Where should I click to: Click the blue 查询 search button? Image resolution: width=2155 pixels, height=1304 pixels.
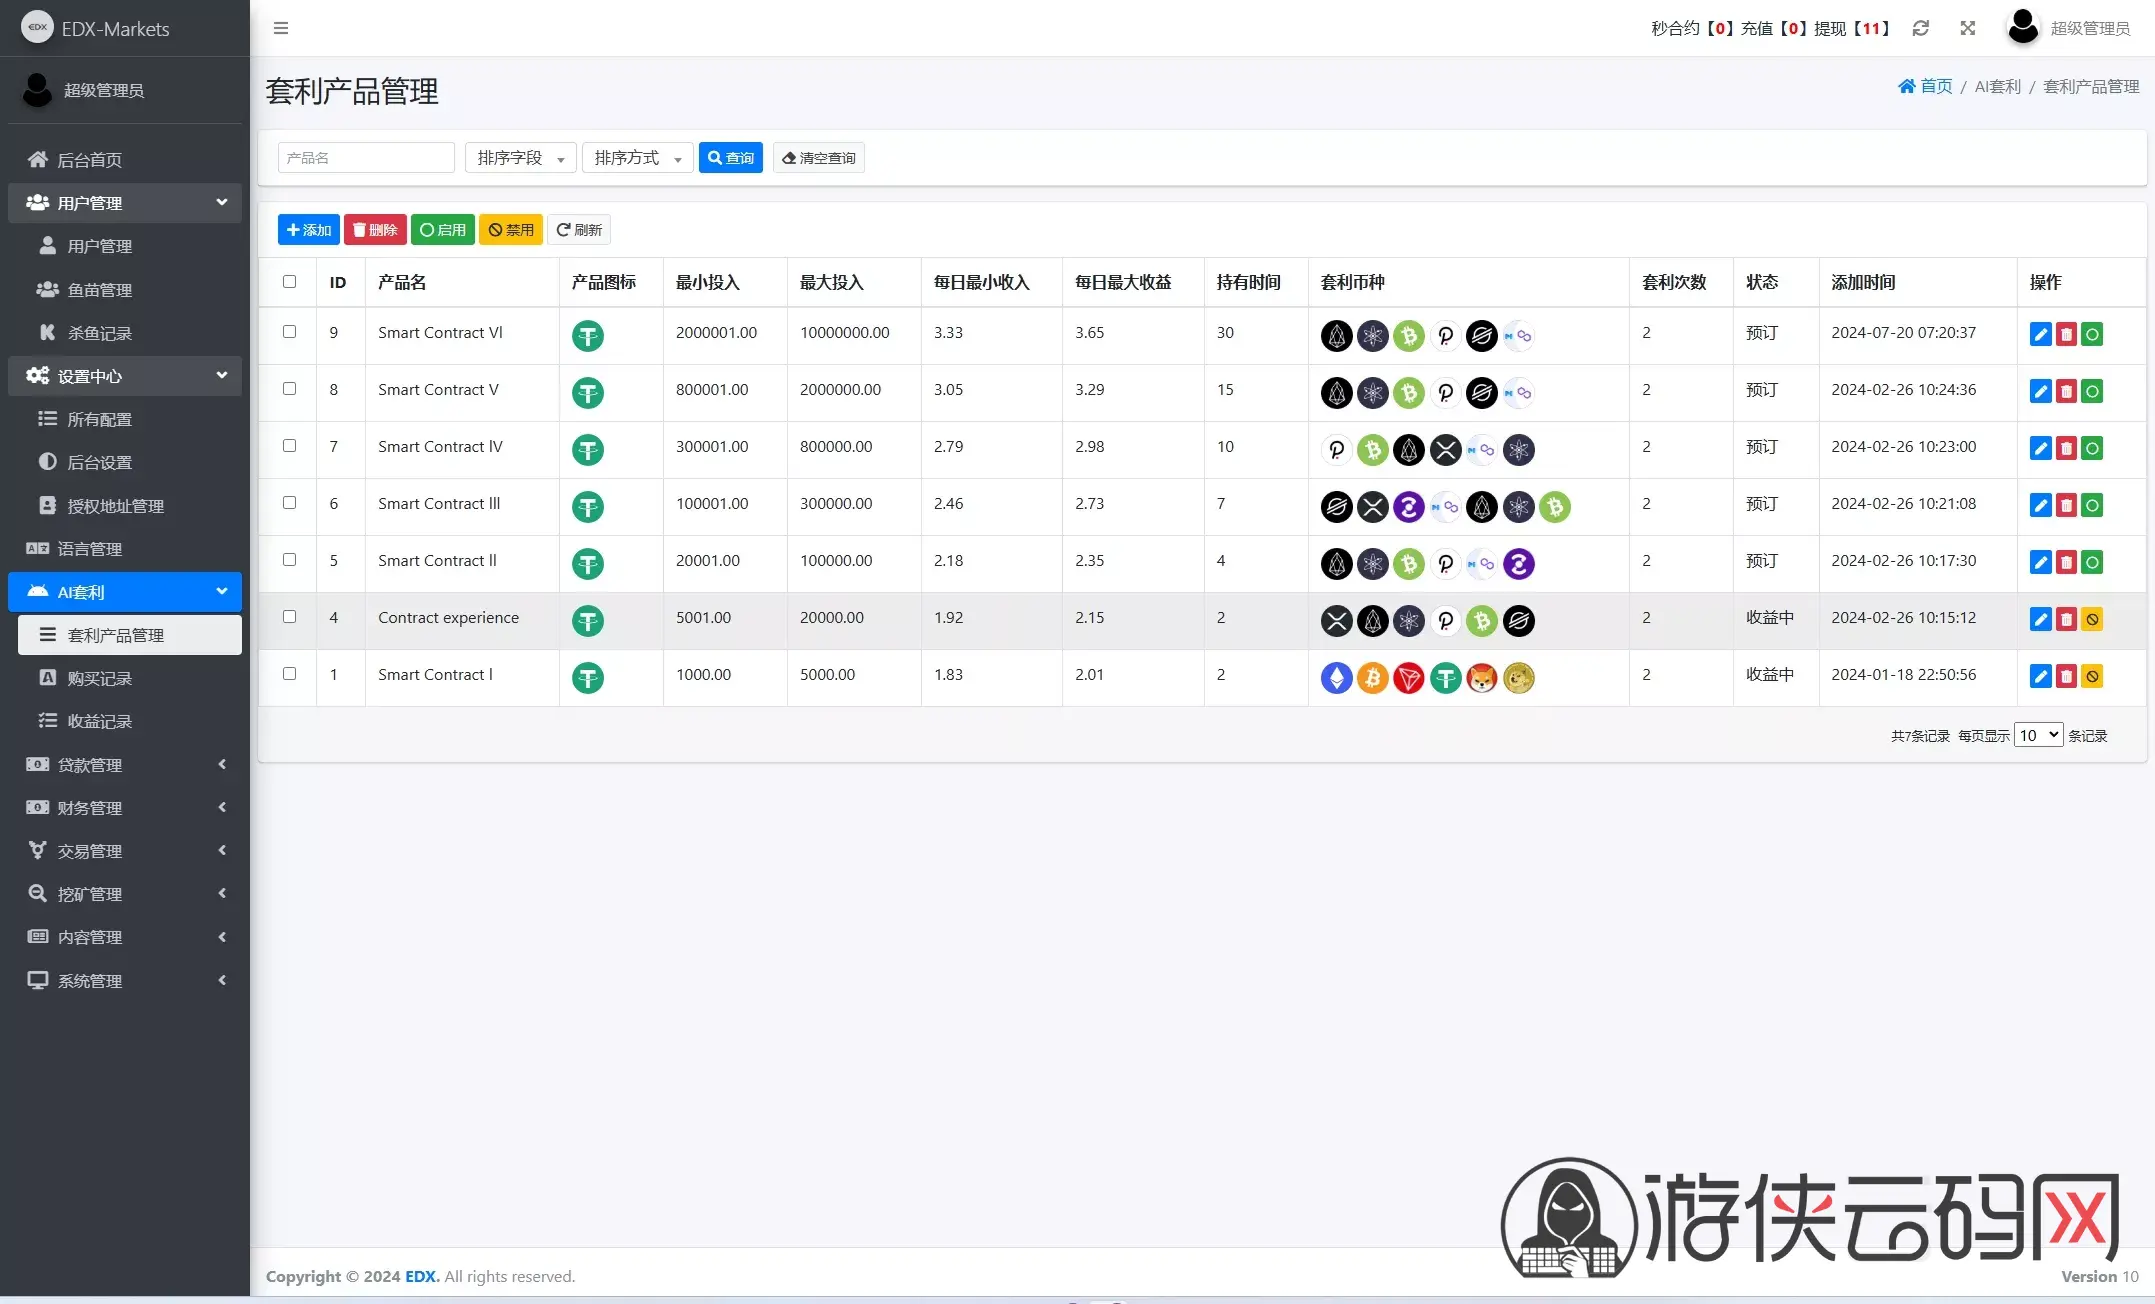click(x=731, y=158)
